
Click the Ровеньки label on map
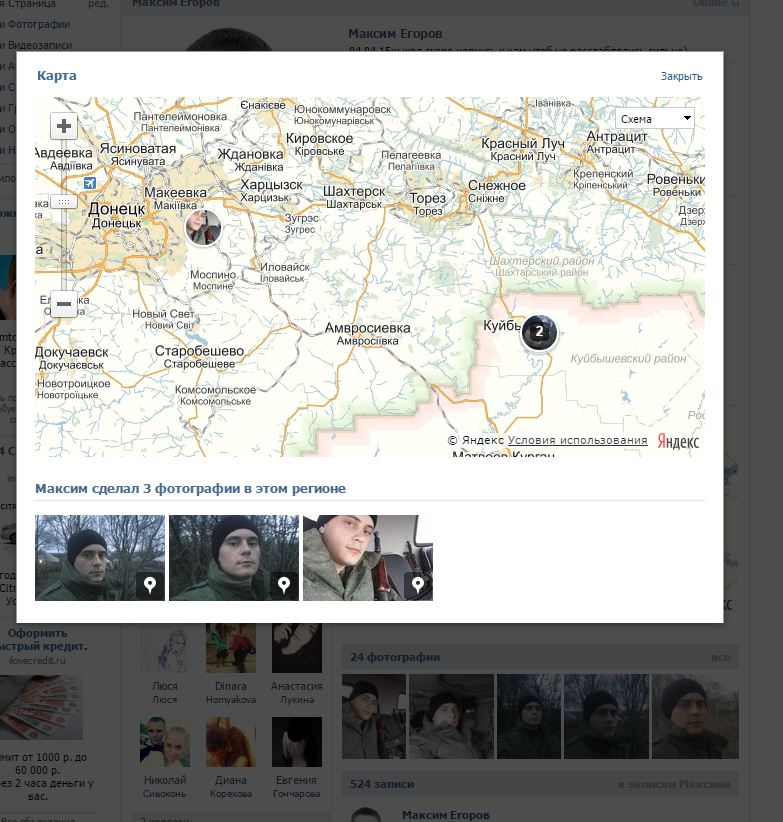(x=676, y=179)
